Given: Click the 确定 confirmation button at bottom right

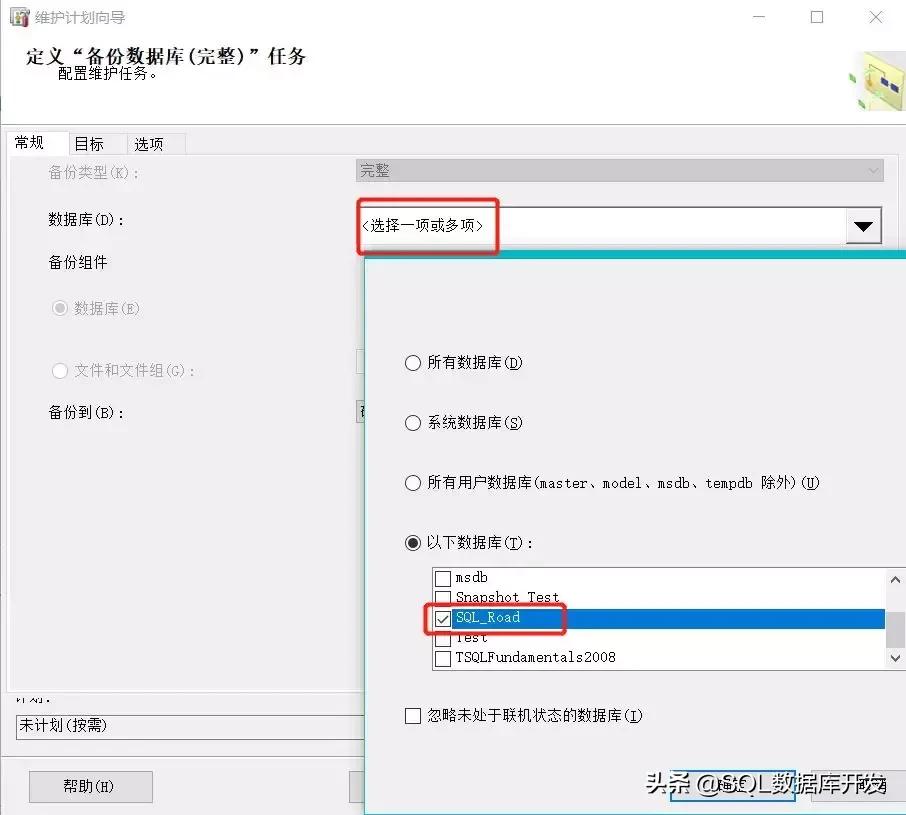Looking at the screenshot, I should [733, 785].
